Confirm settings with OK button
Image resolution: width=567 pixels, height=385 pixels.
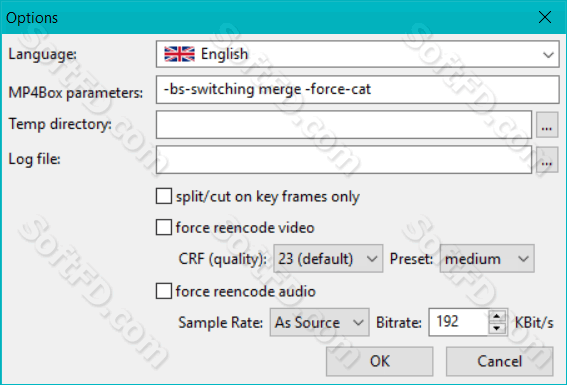379,361
